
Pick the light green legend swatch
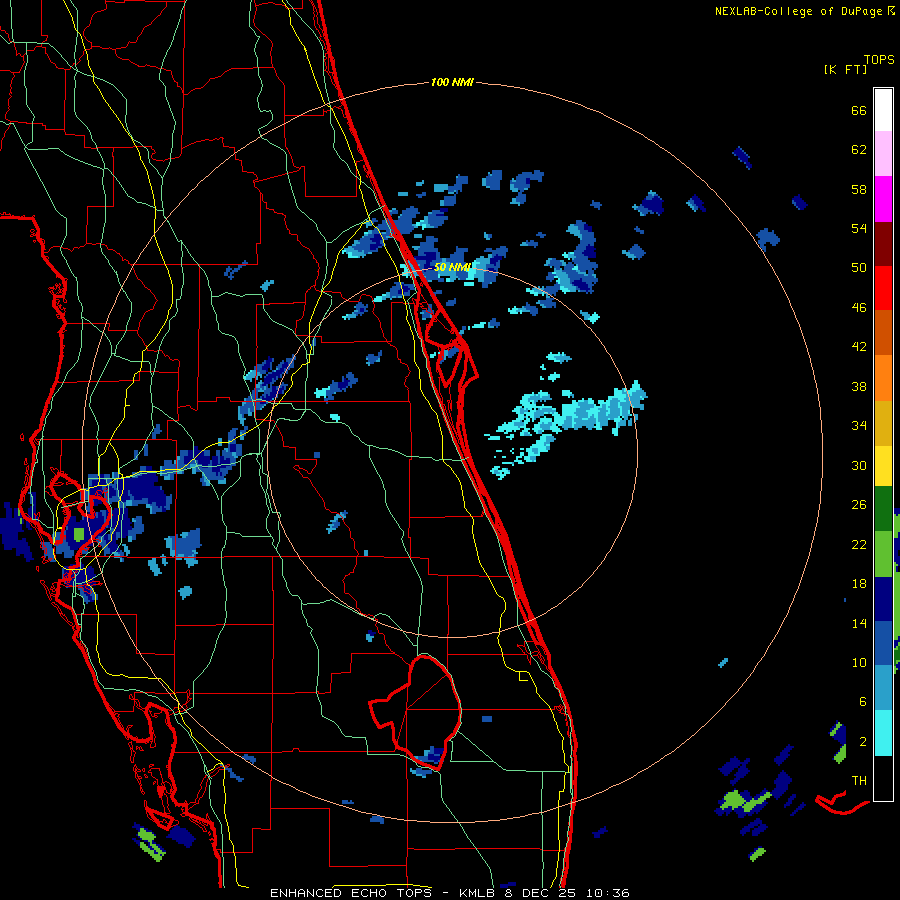883,554
